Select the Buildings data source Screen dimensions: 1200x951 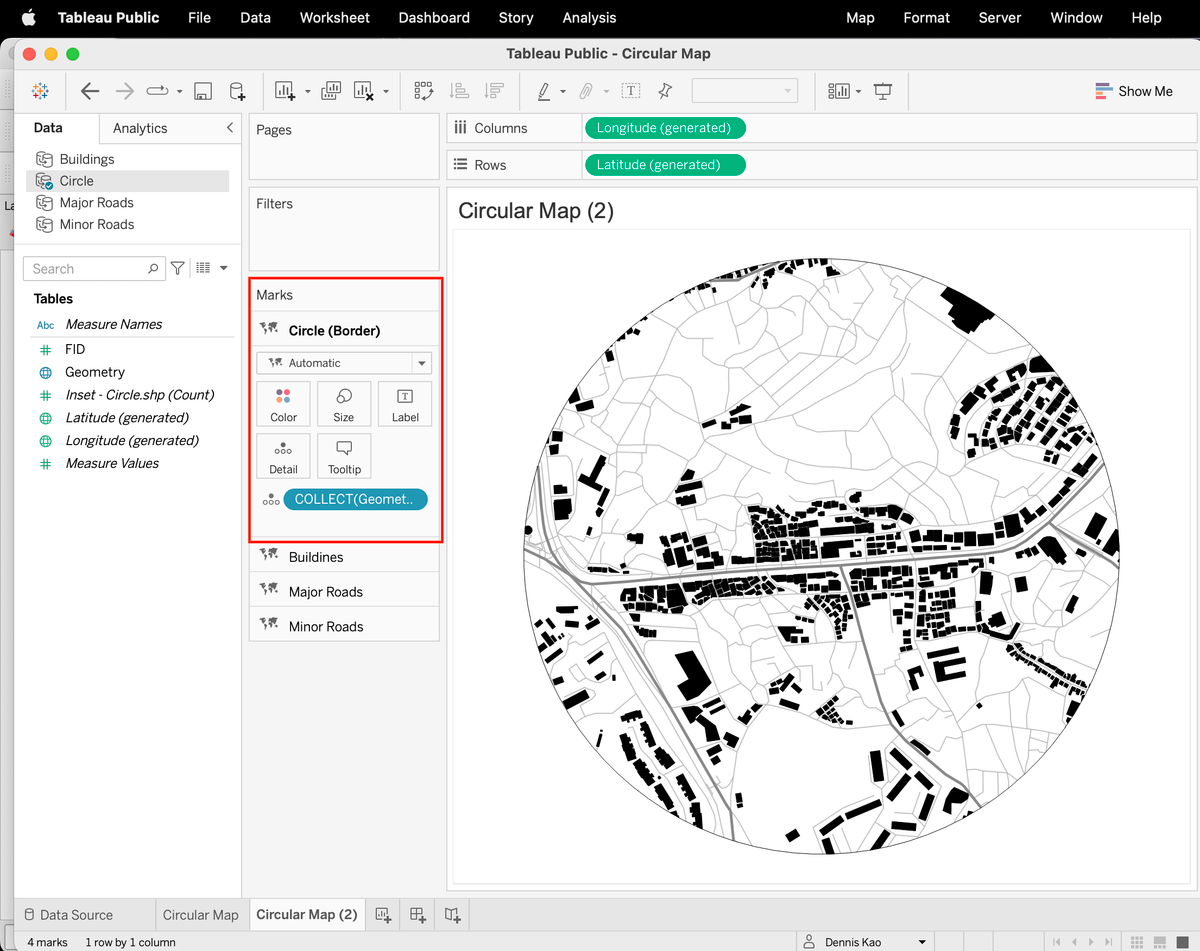[86, 159]
